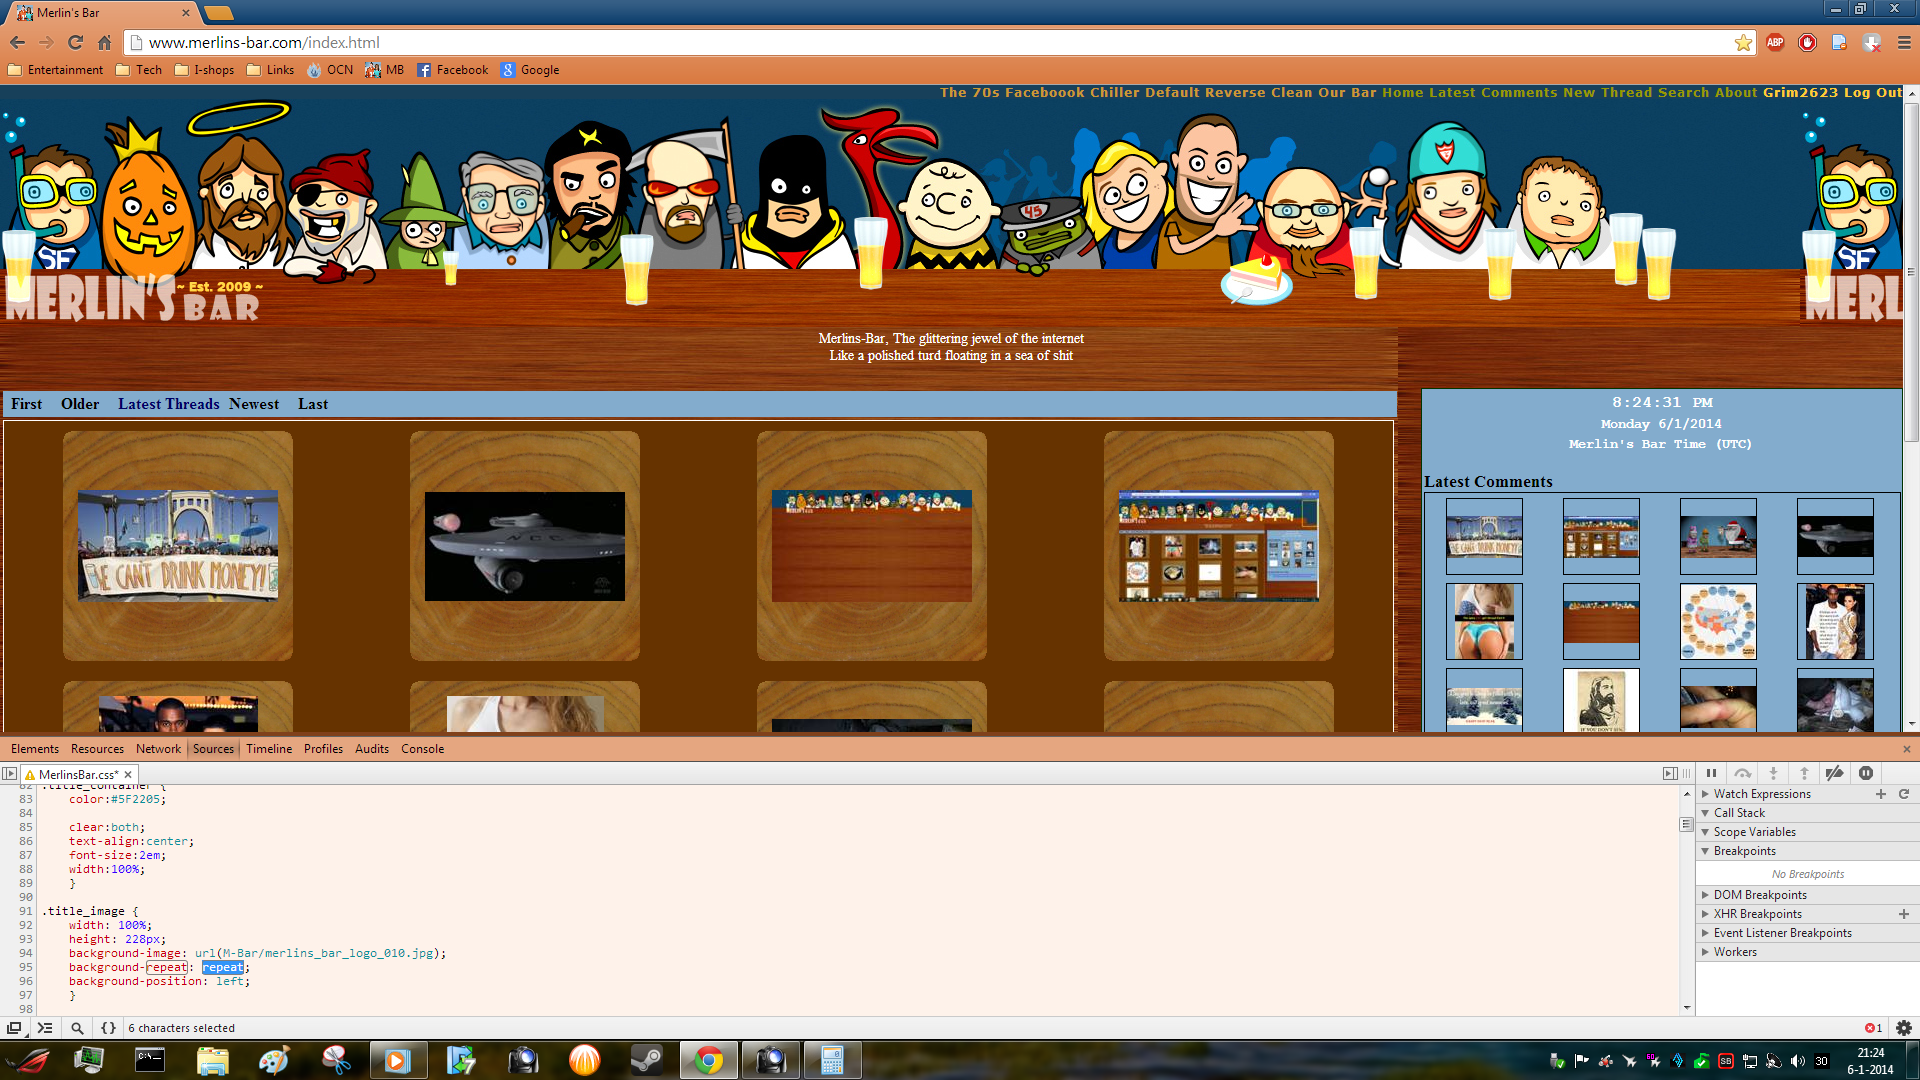Open Windows Explorer from the taskbar
The height and width of the screenshot is (1080, 1920).
(212, 1060)
